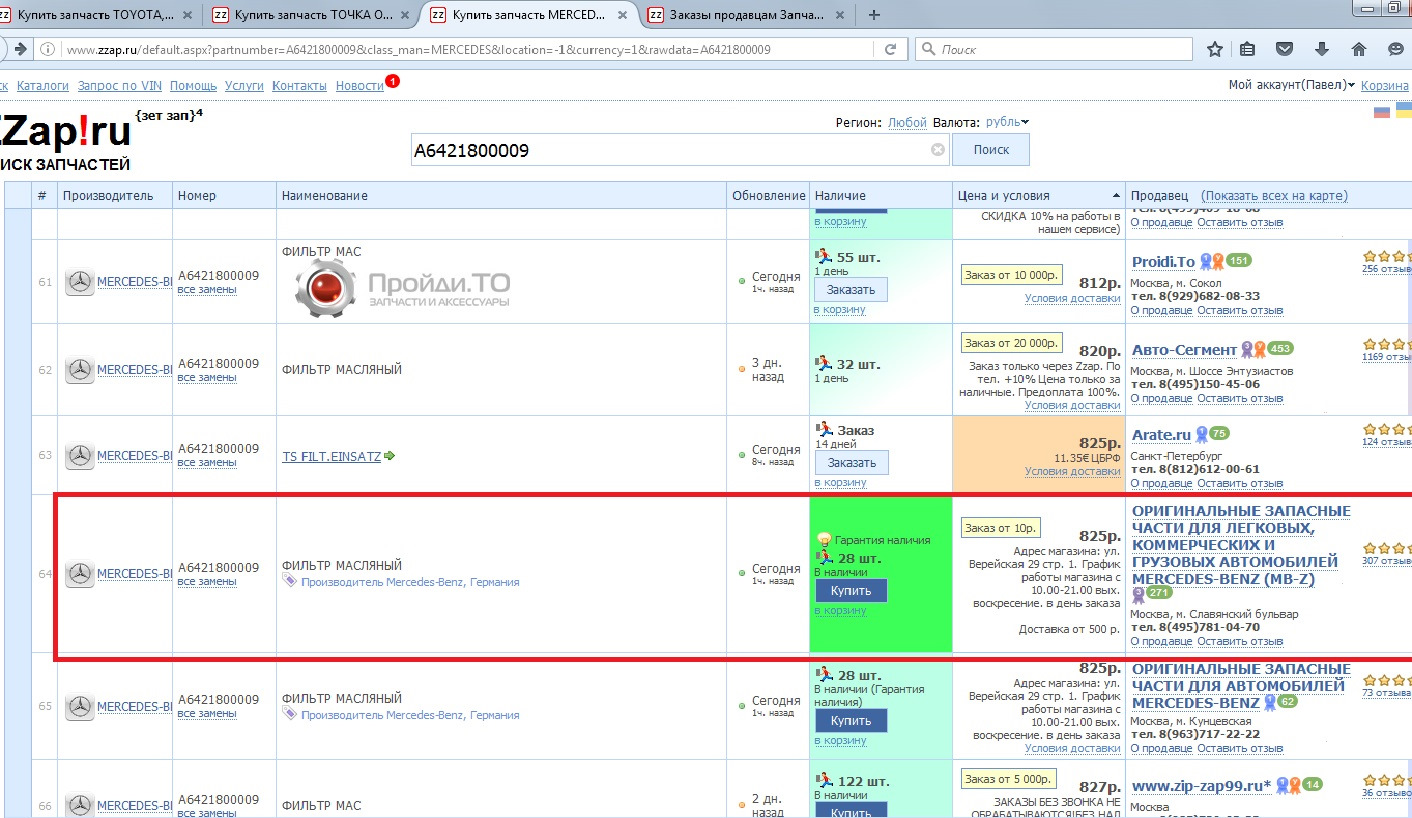This screenshot has width=1412, height=818.
Task: Click the Наличие column header
Action: (x=881, y=196)
